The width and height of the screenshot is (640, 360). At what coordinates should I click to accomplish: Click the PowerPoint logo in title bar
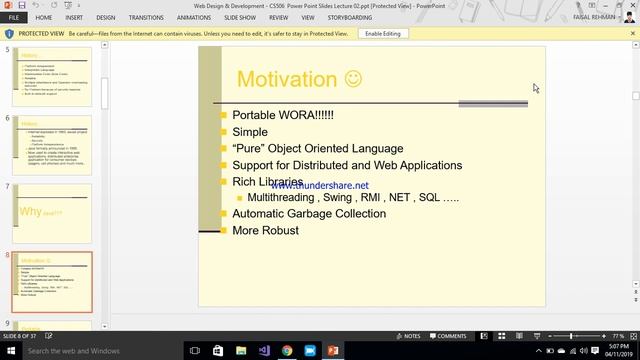pos(8,6)
